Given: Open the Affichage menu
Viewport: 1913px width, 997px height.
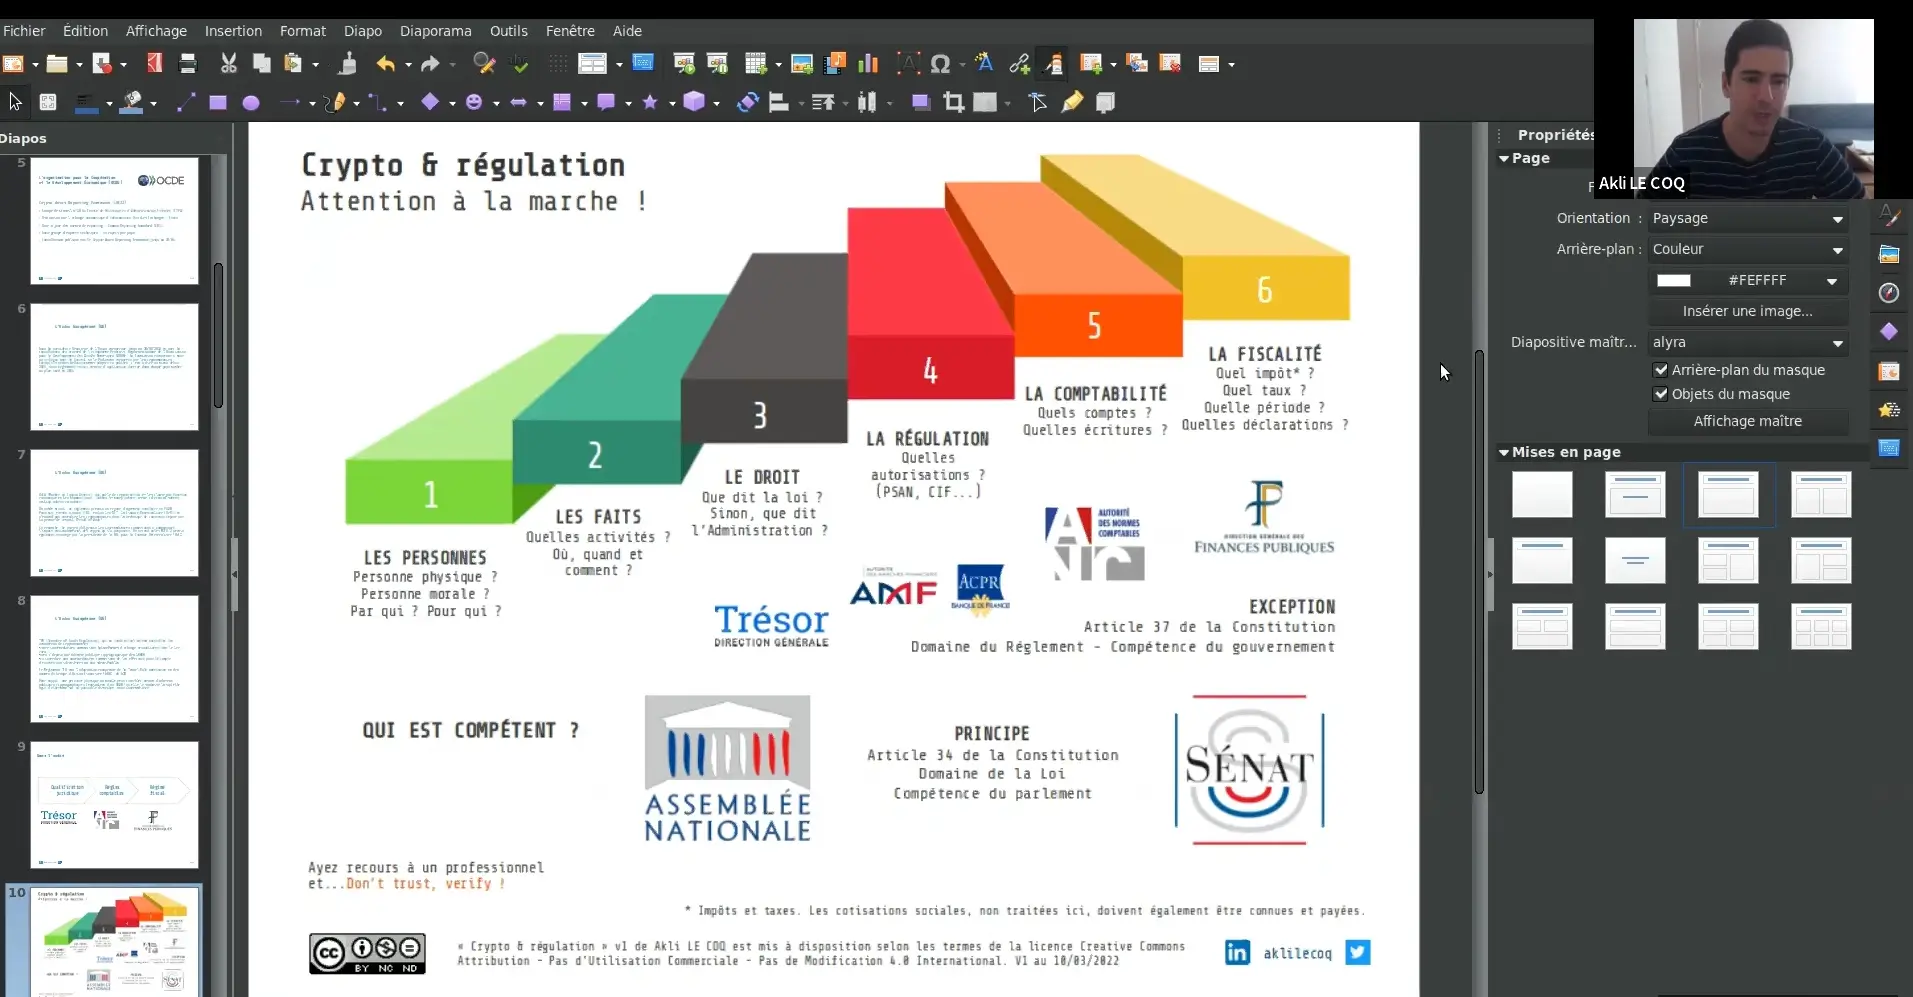Looking at the screenshot, I should pyautogui.click(x=156, y=31).
